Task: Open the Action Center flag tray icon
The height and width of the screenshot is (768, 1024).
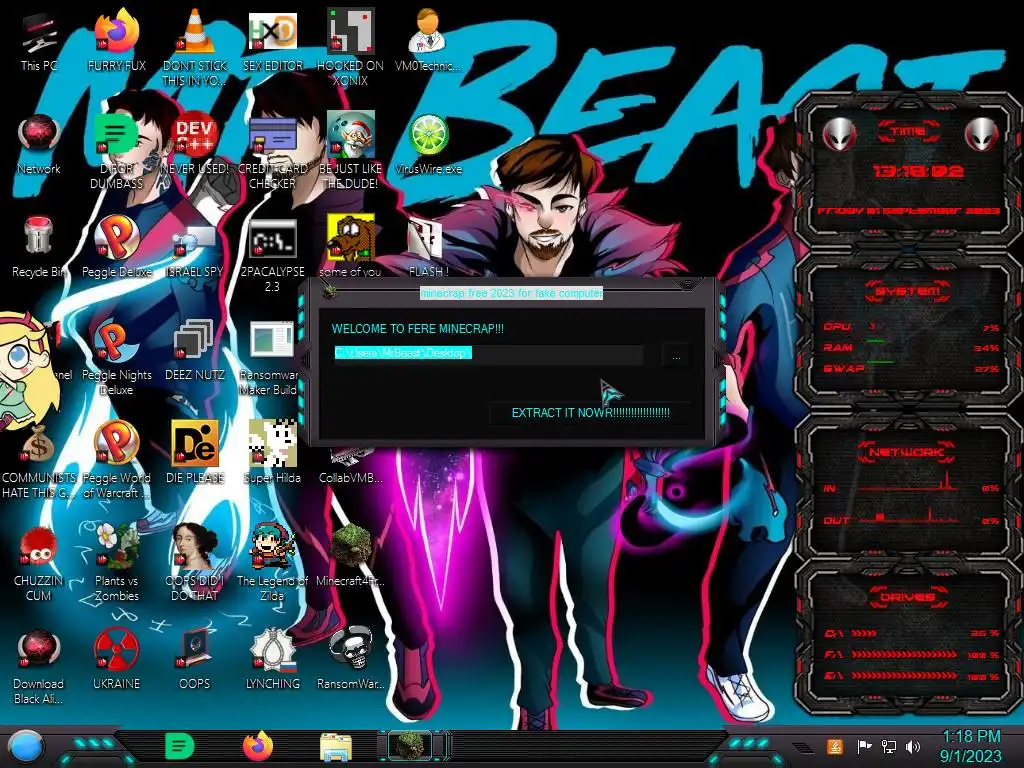Action: [864, 746]
